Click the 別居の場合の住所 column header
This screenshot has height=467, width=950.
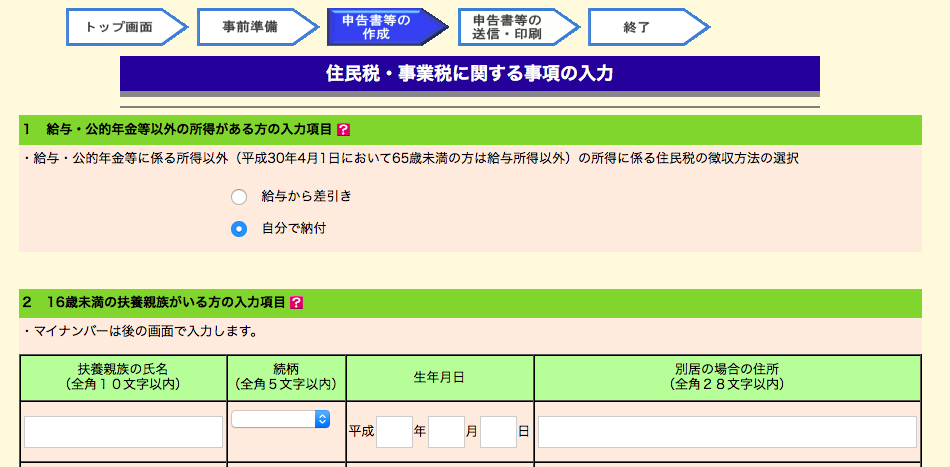click(728, 377)
